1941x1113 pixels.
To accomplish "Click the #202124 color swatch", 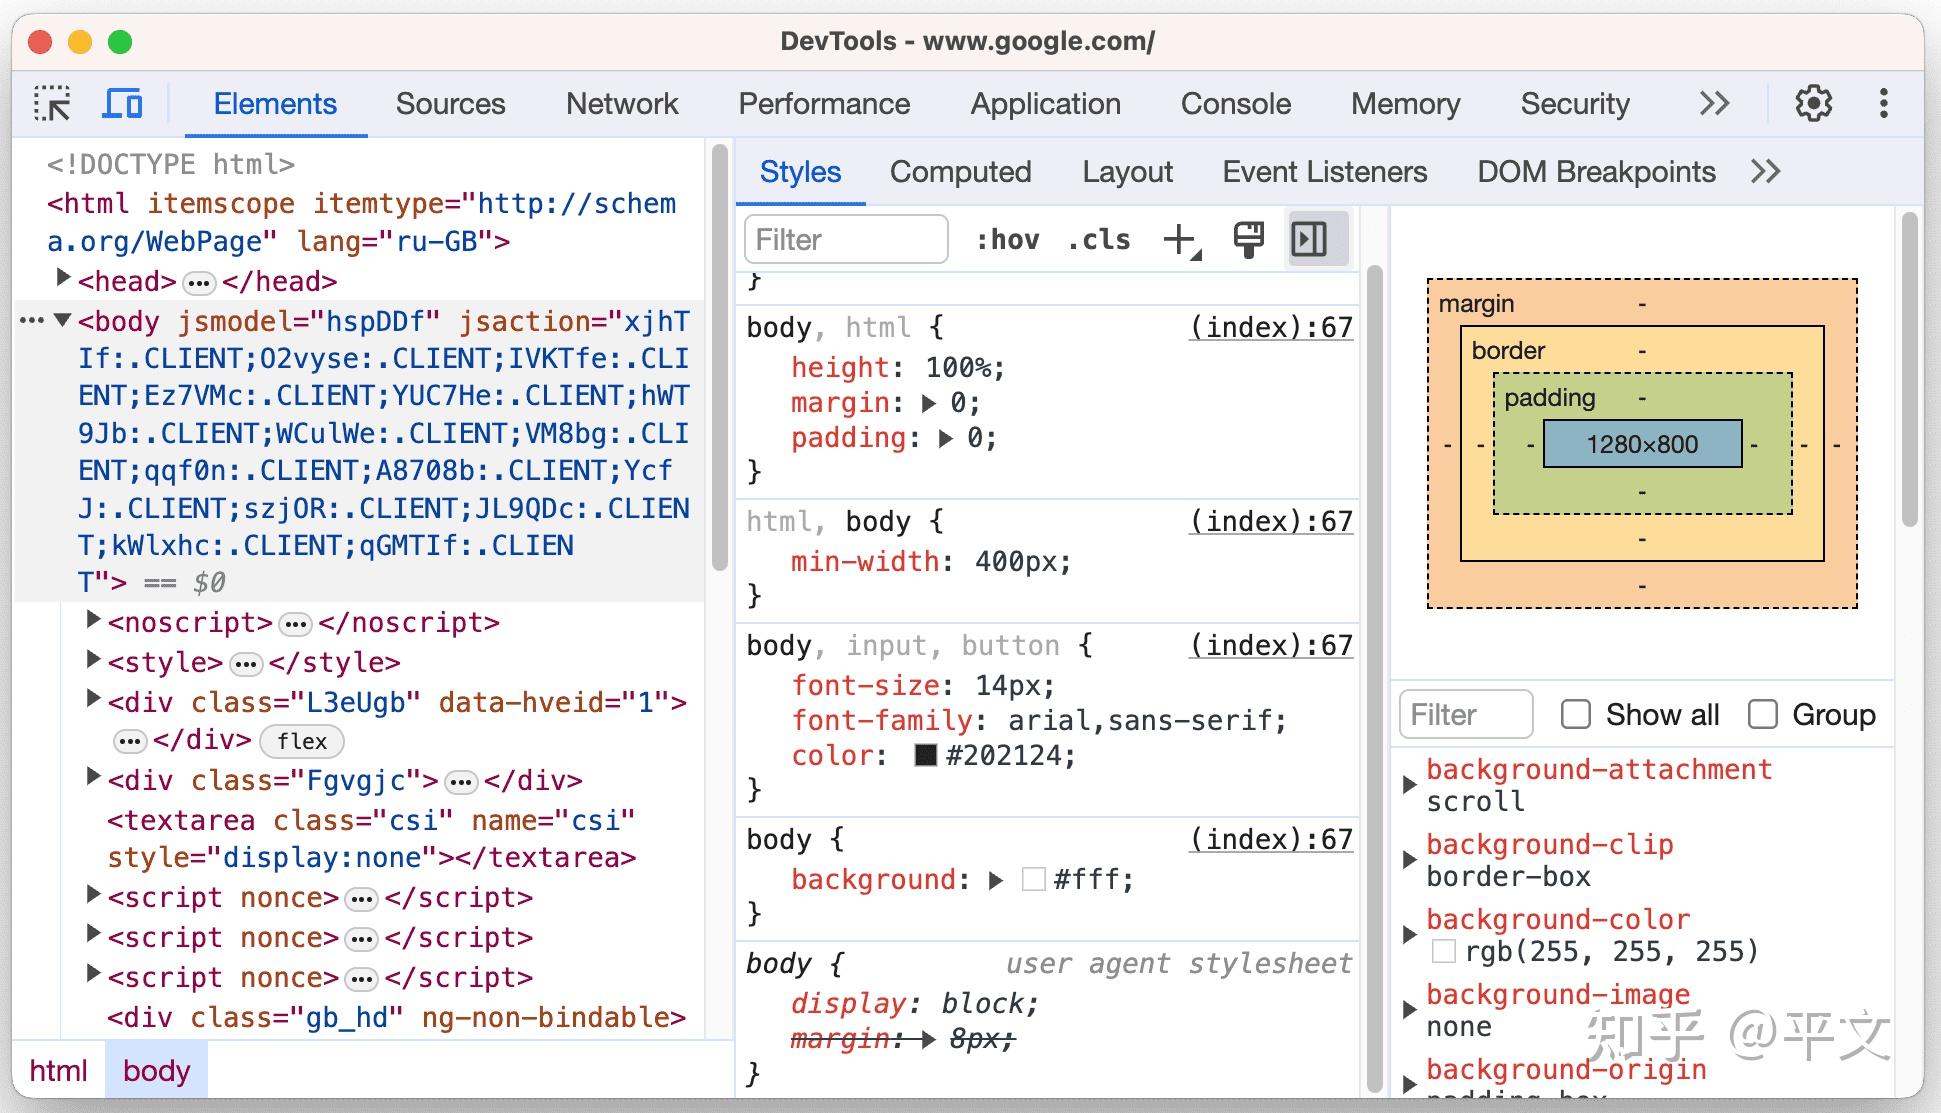I will (926, 755).
